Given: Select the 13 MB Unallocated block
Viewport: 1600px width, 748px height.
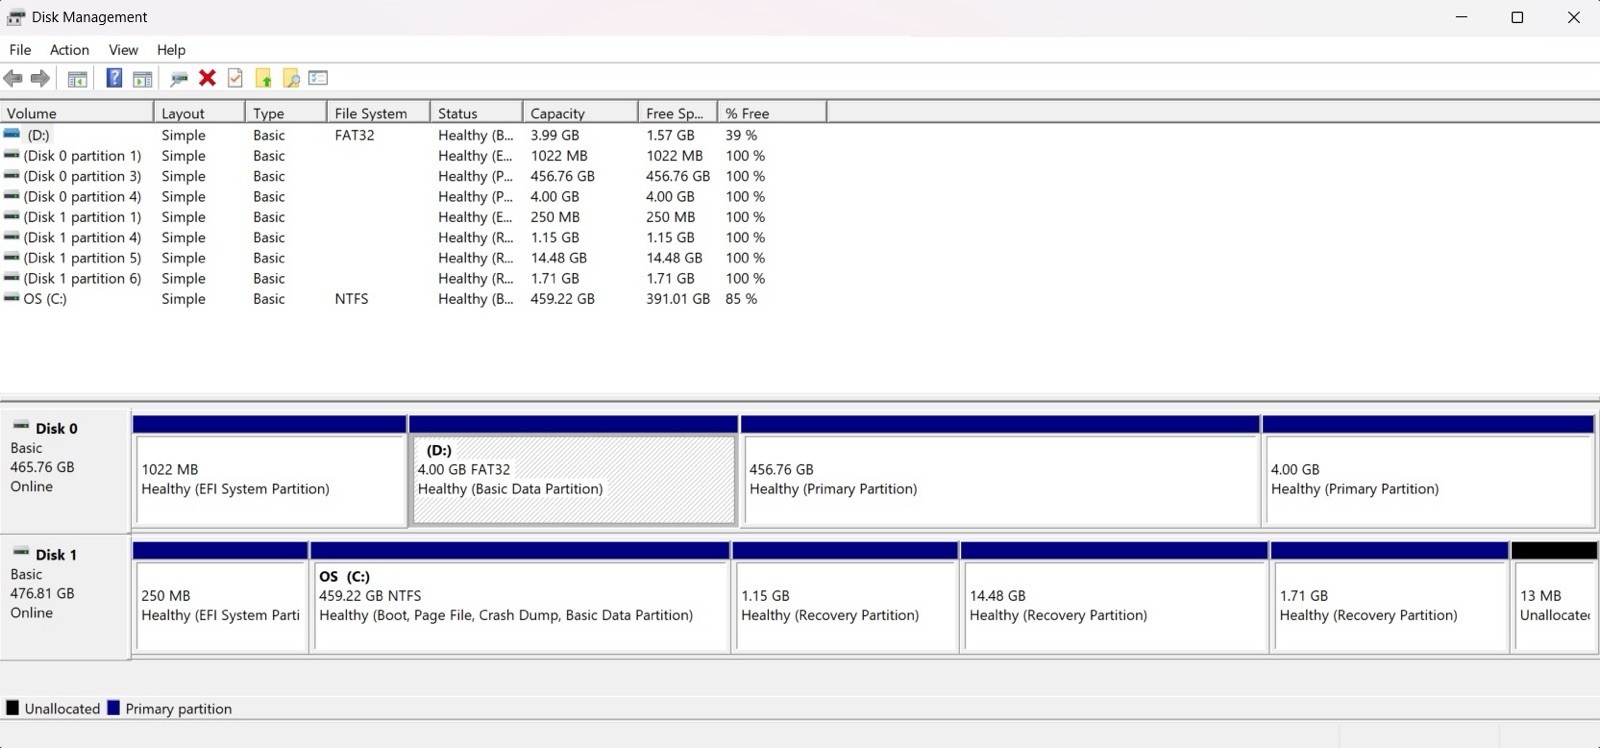Looking at the screenshot, I should pyautogui.click(x=1554, y=605).
